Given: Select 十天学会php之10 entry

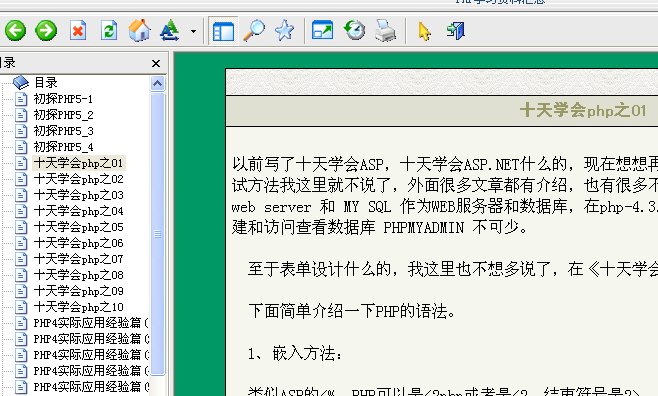Looking at the screenshot, I should point(79,307).
